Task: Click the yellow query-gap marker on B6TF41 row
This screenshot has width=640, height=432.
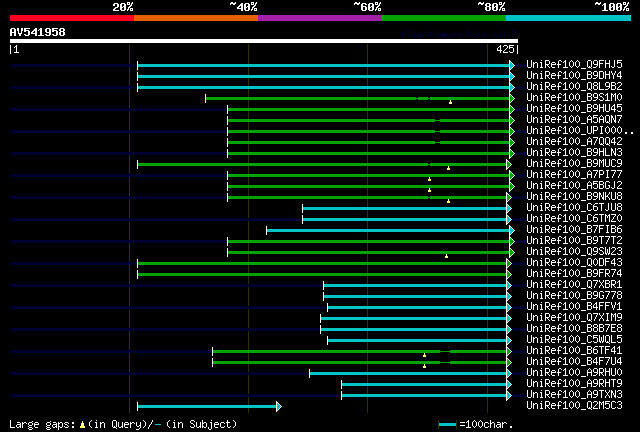Action: 424,355
